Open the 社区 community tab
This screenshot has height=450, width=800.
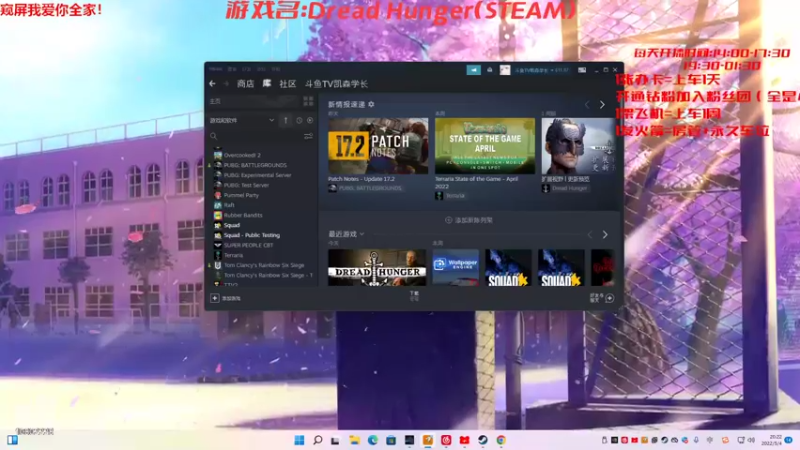coord(288,84)
